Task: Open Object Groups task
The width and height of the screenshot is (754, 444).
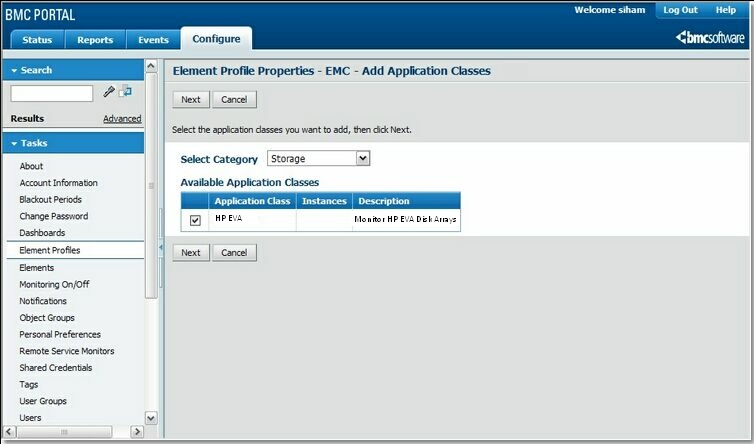Action: [x=47, y=318]
